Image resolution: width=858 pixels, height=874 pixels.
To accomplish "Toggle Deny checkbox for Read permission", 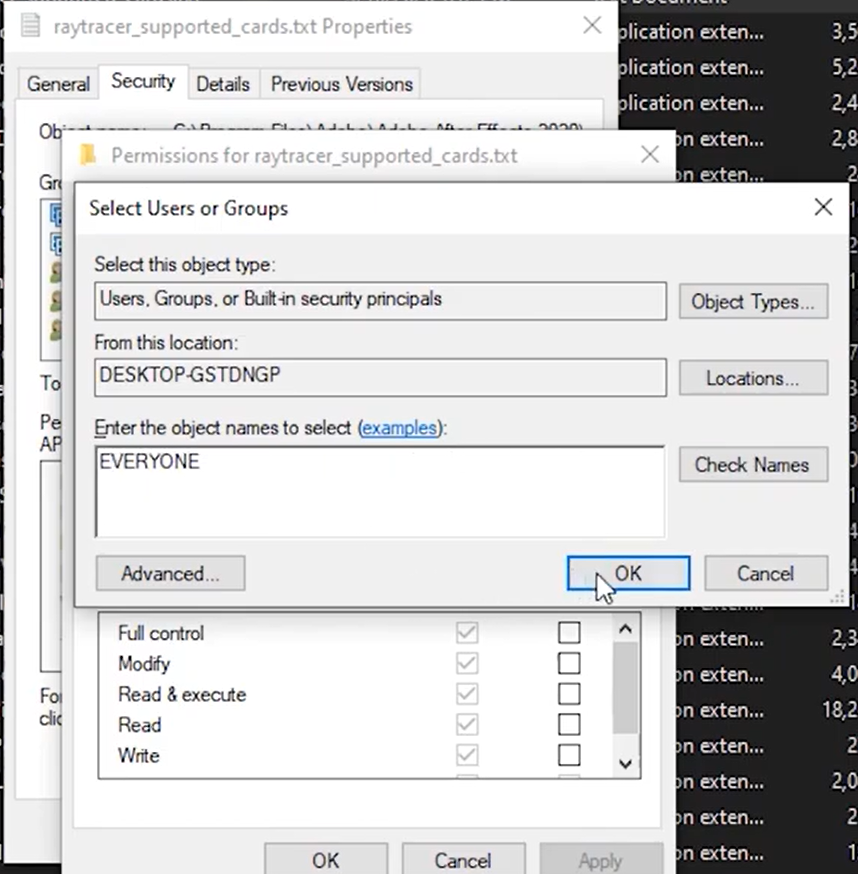I will (x=569, y=725).
